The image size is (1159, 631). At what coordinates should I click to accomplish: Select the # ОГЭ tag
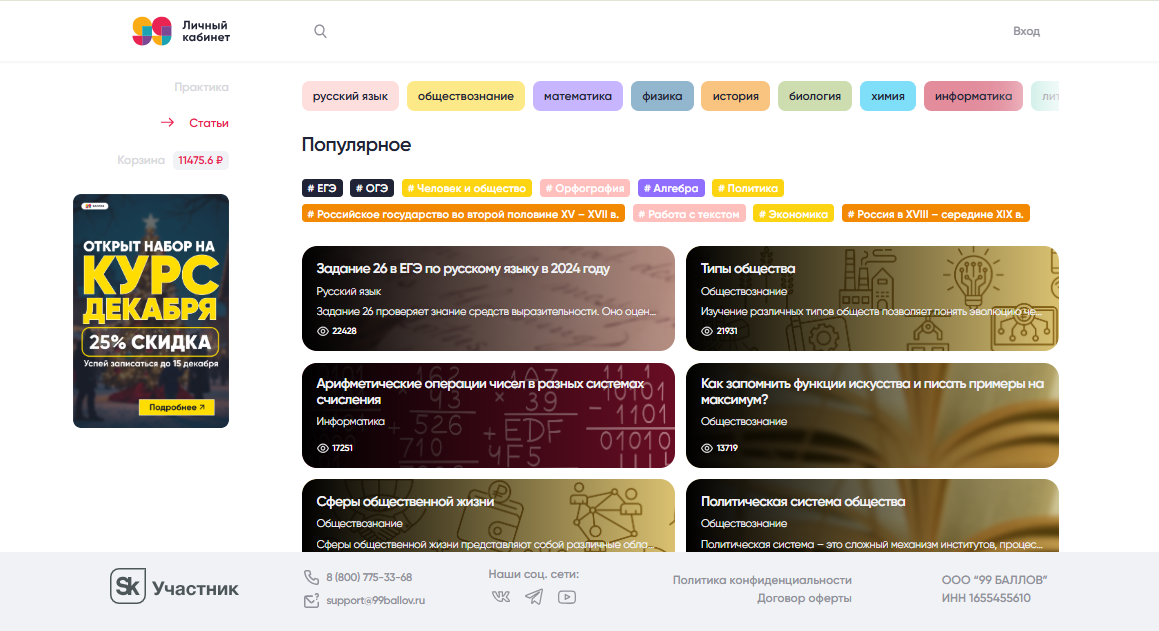[372, 188]
